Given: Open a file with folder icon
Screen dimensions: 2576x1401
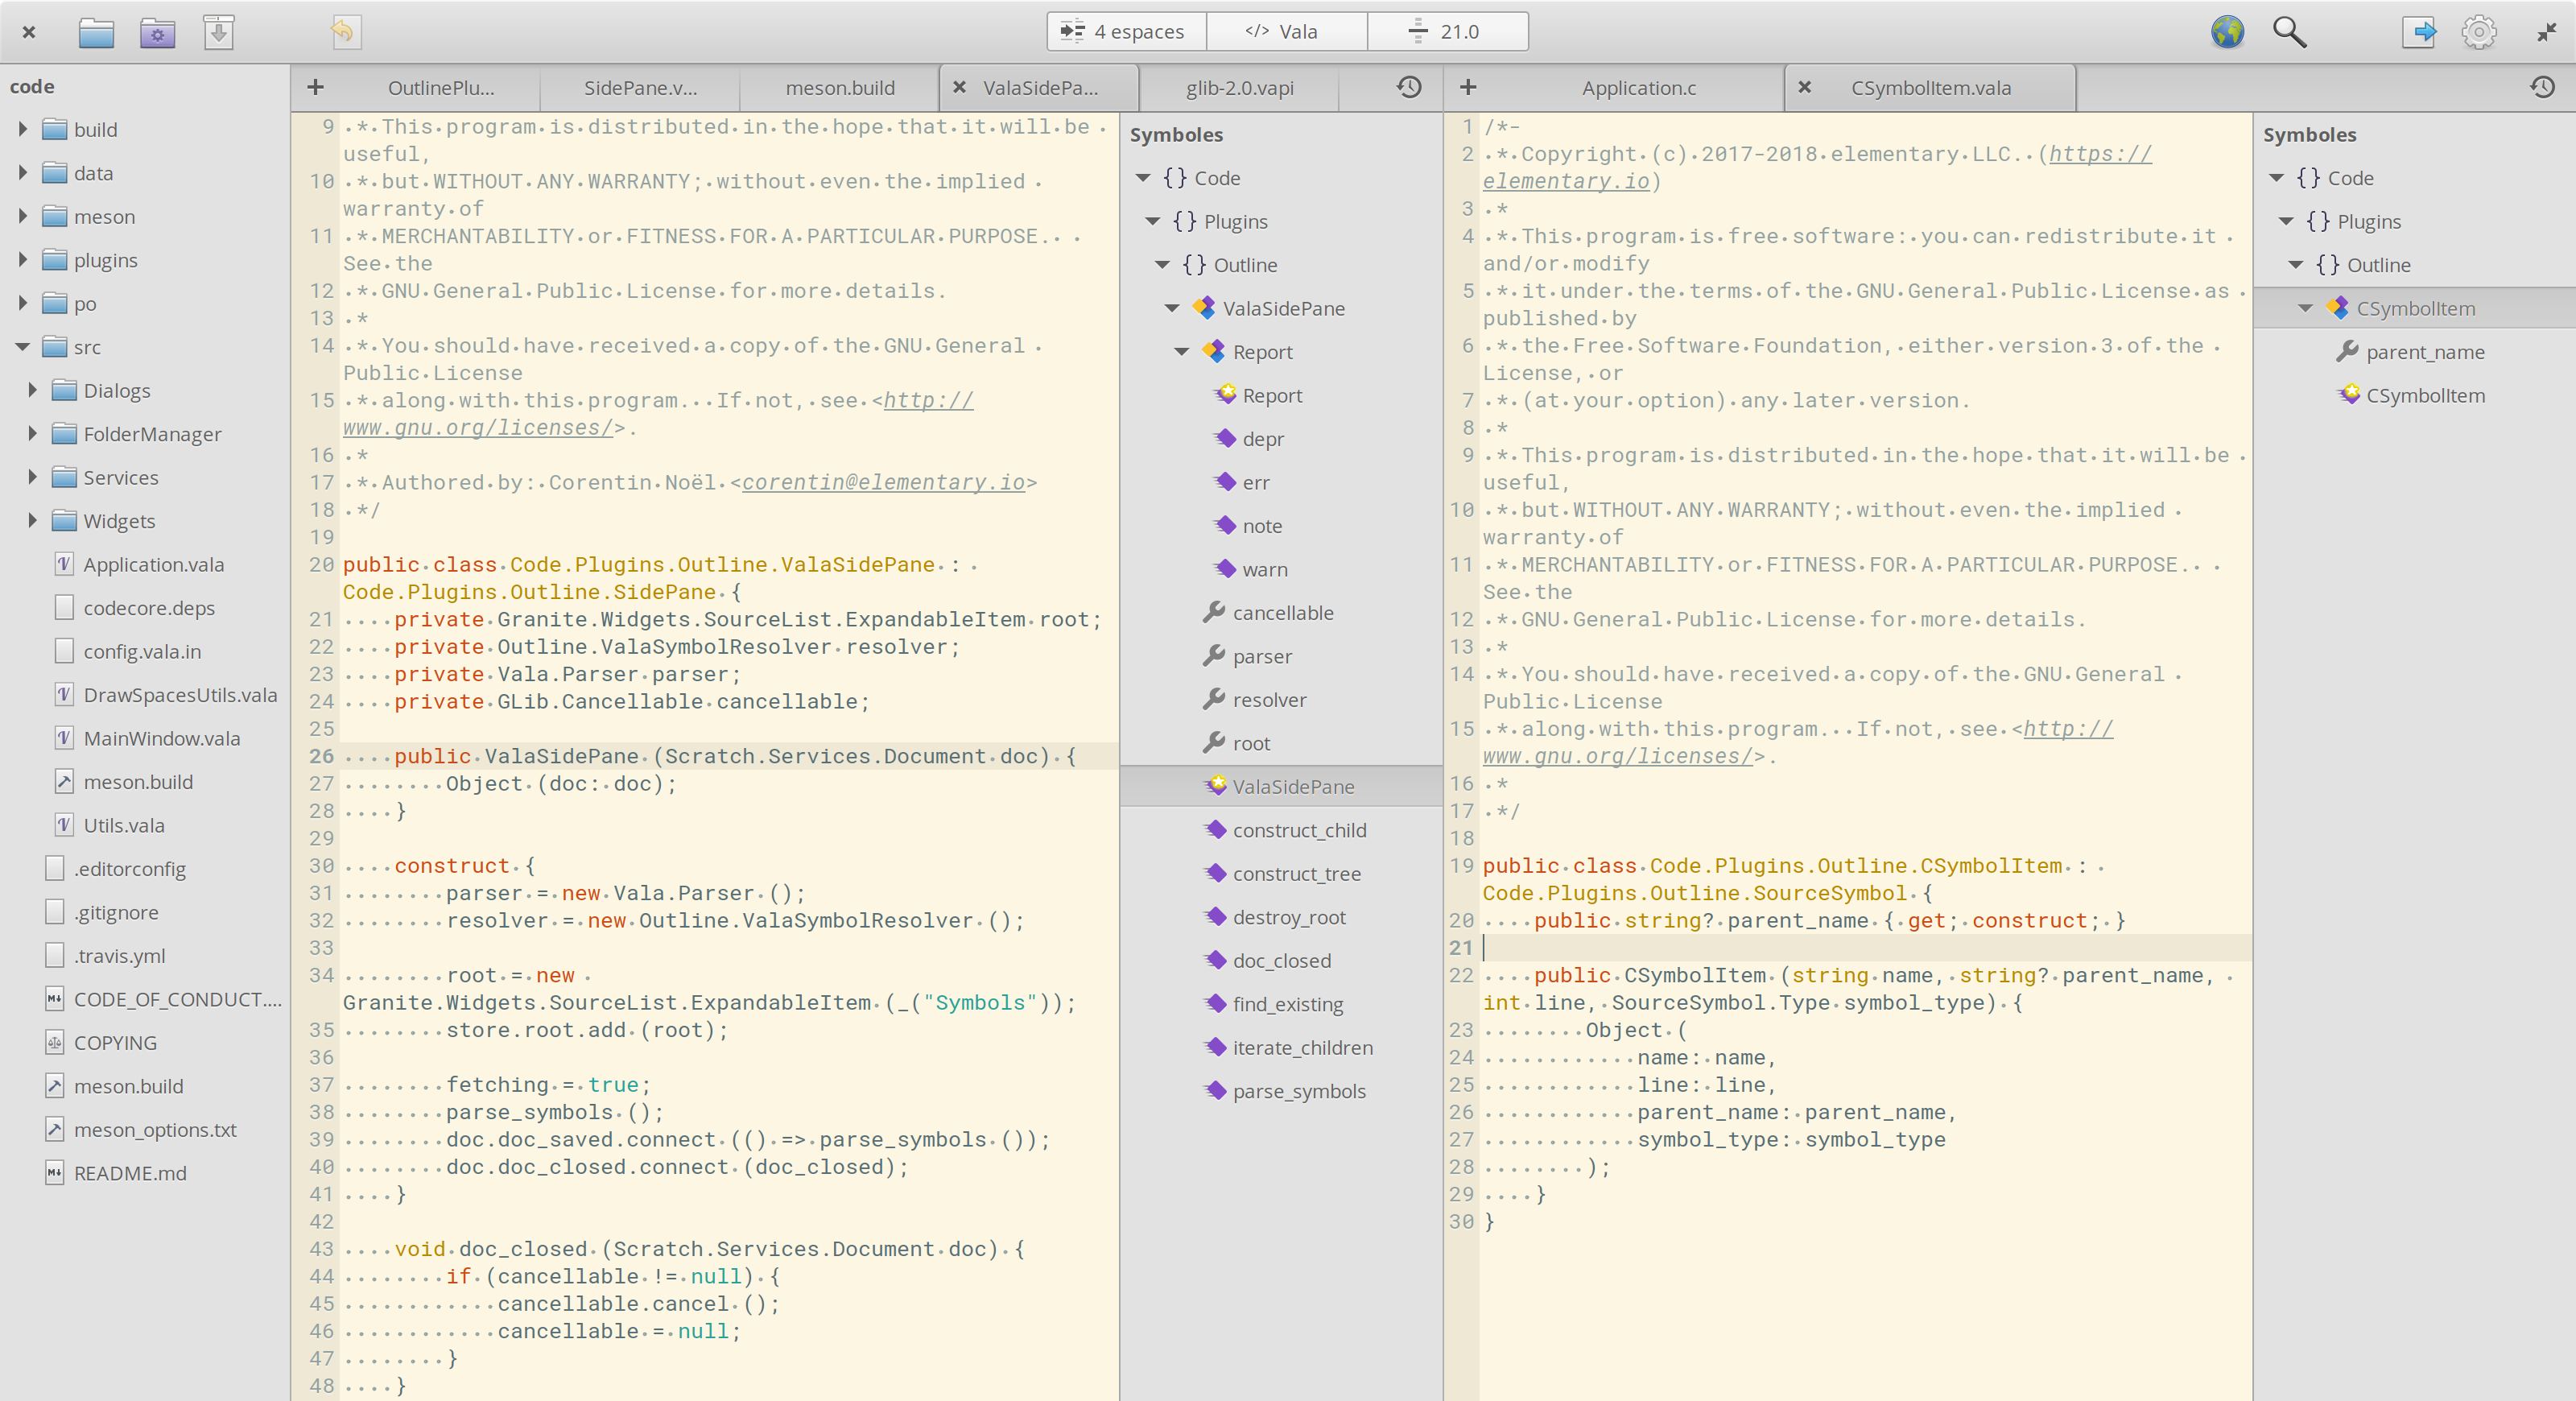Looking at the screenshot, I should pos(96,32).
